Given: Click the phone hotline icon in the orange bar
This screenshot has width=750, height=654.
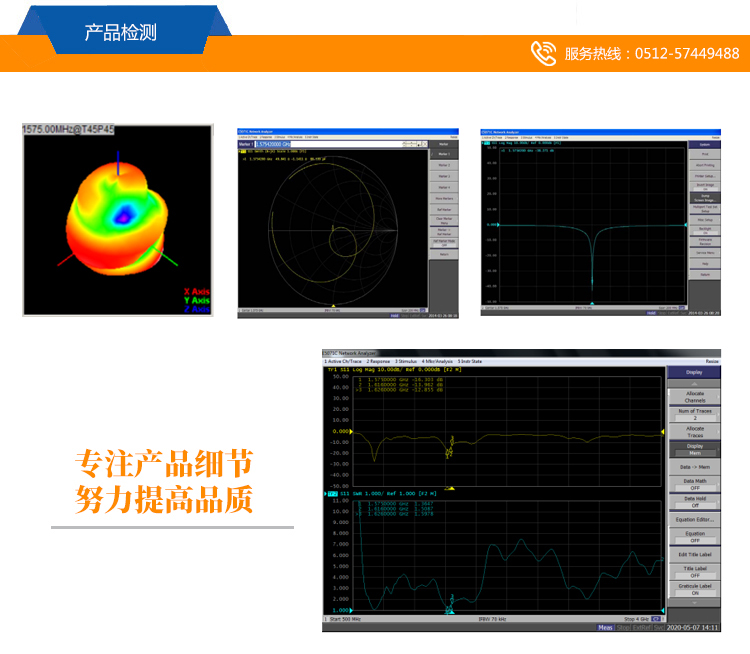Looking at the screenshot, I should 543,54.
